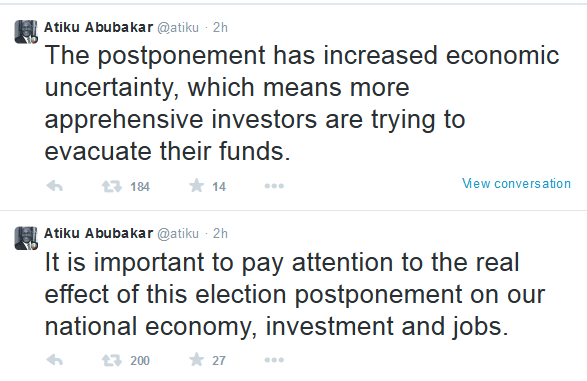Click Atiku Abubakar name on first tweet
The height and width of the screenshot is (381, 587).
click(98, 27)
